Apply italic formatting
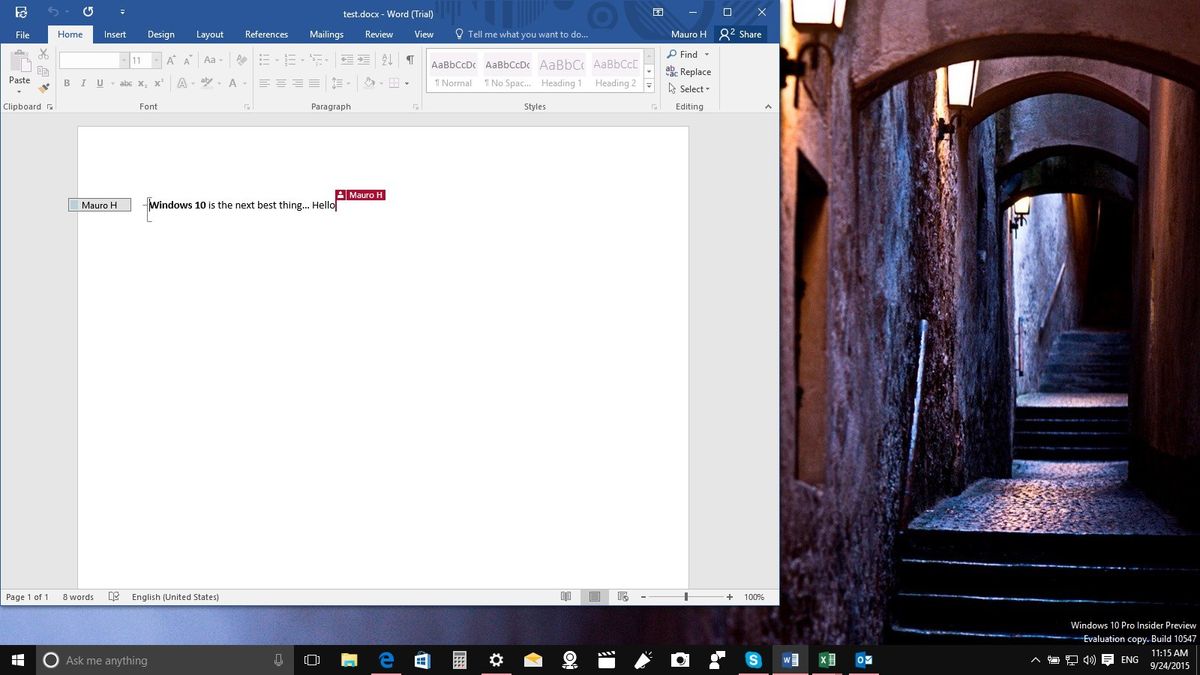Viewport: 1200px width, 675px height. tap(84, 83)
